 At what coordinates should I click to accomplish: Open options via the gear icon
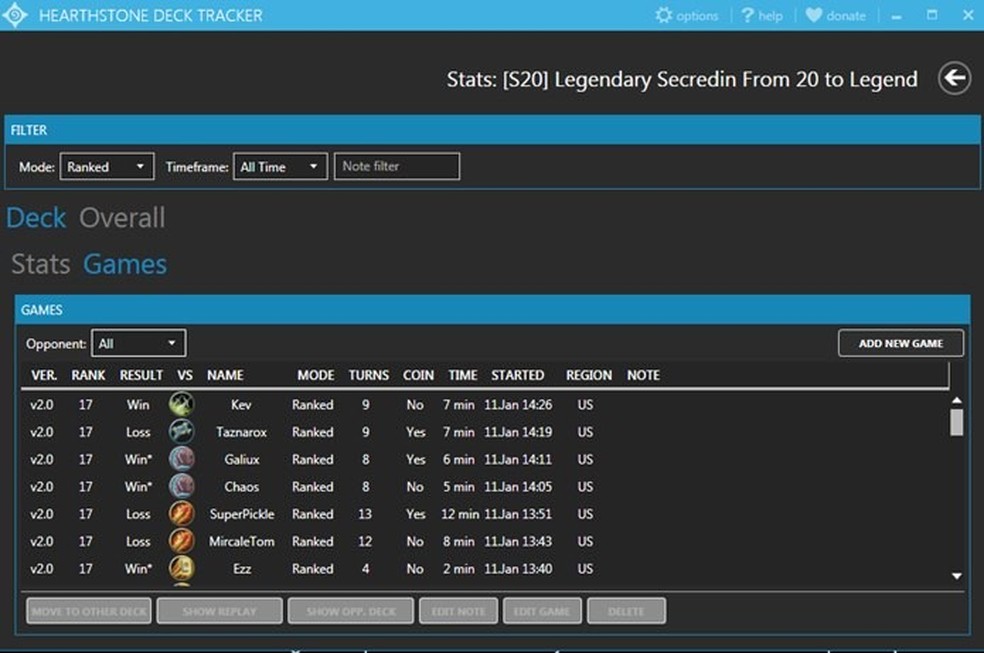point(663,15)
